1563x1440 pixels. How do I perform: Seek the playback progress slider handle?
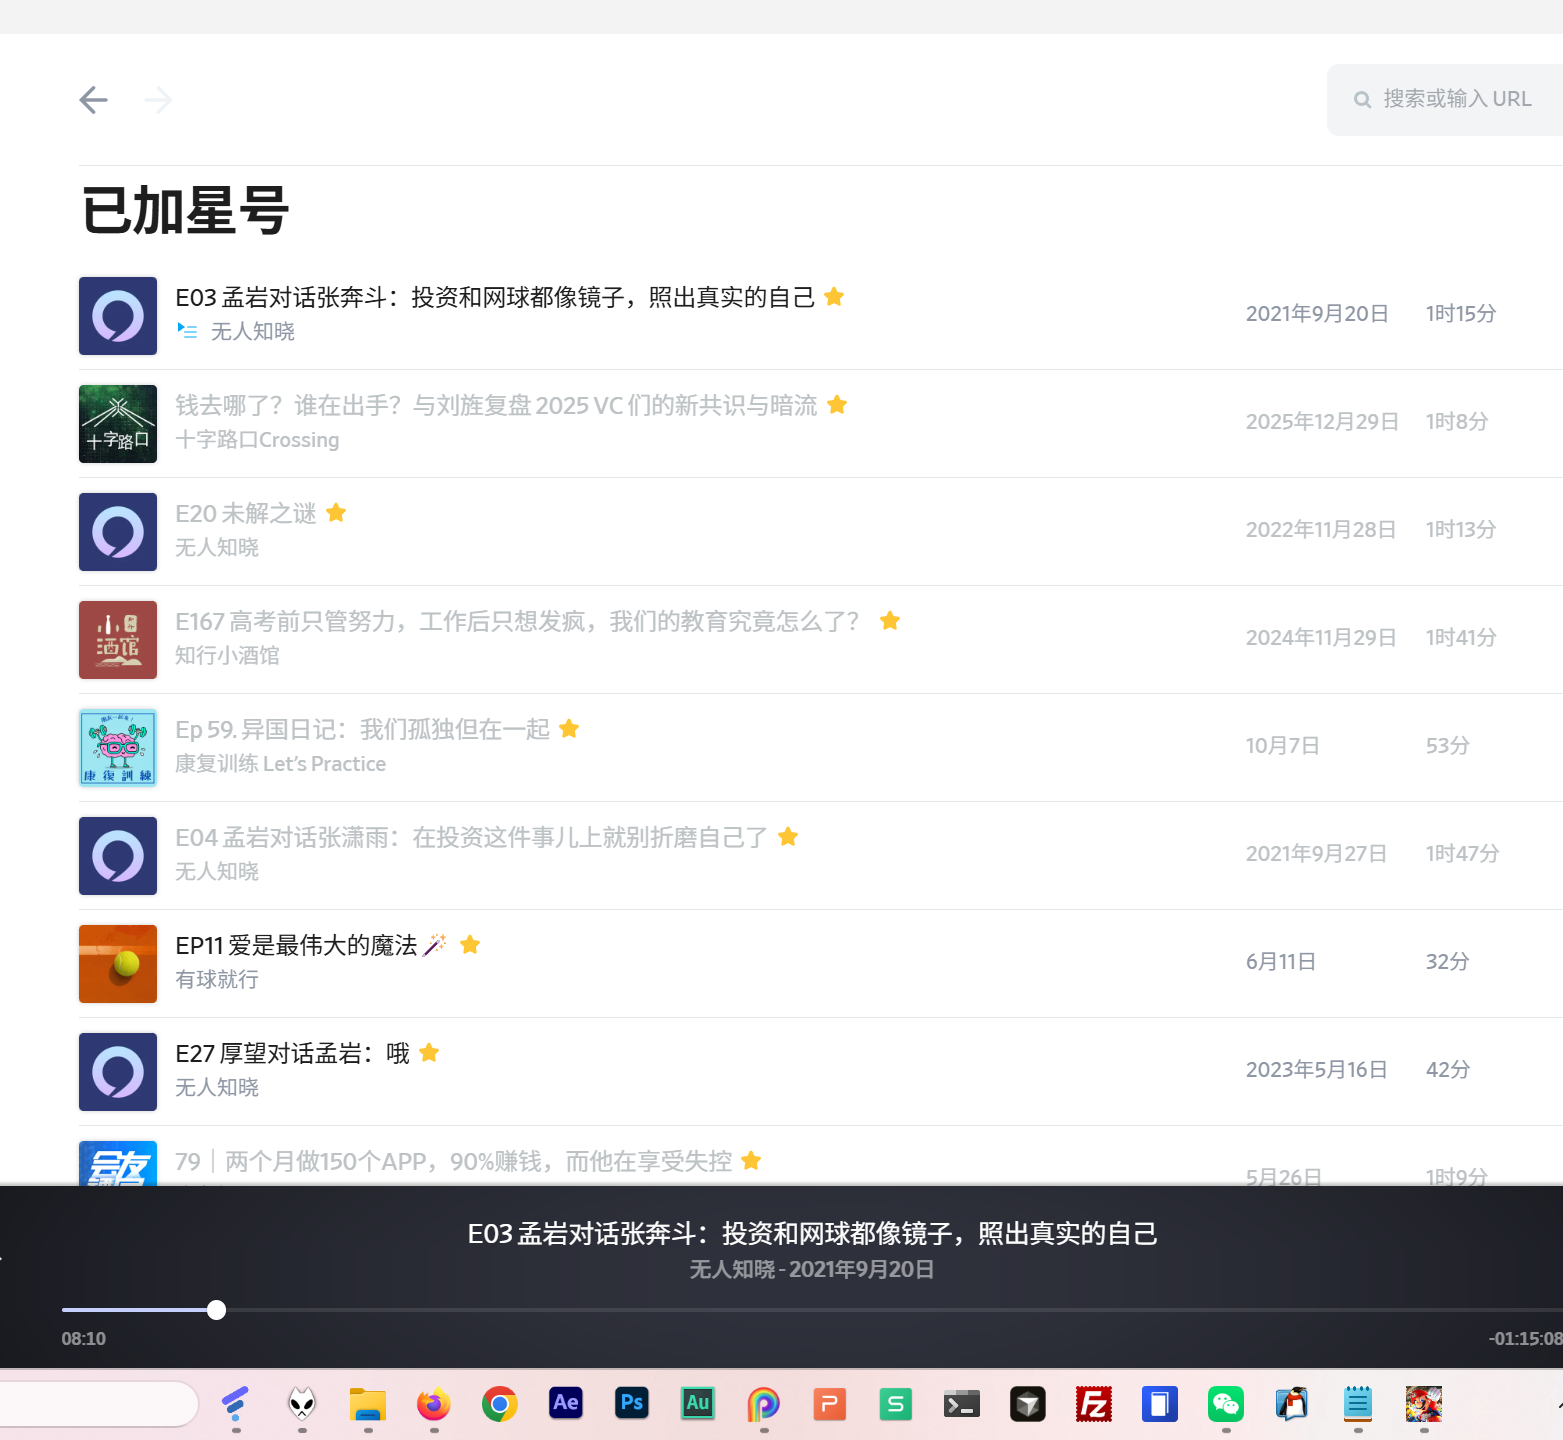point(217,1310)
